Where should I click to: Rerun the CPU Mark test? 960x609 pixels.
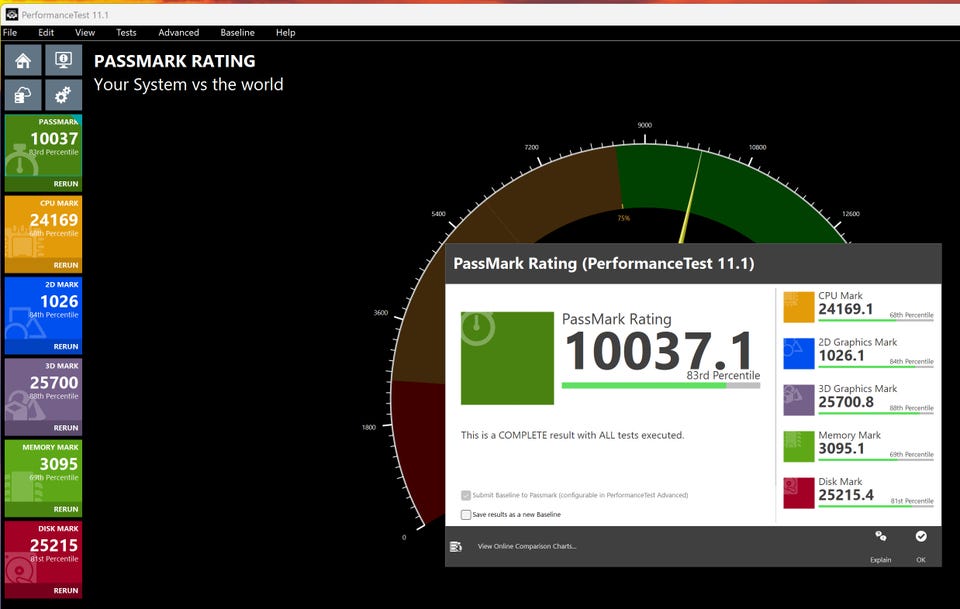coord(66,265)
